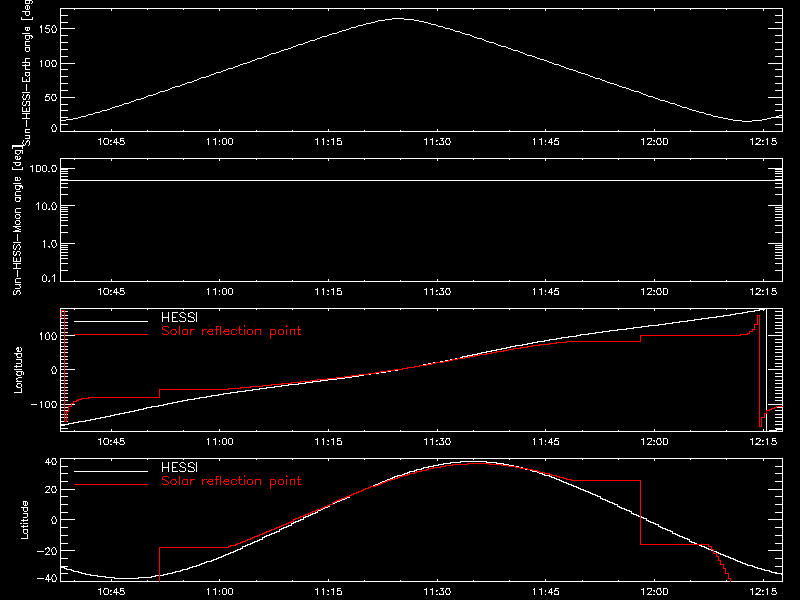Click 11:30 label under Moon angle plot

[437, 292]
